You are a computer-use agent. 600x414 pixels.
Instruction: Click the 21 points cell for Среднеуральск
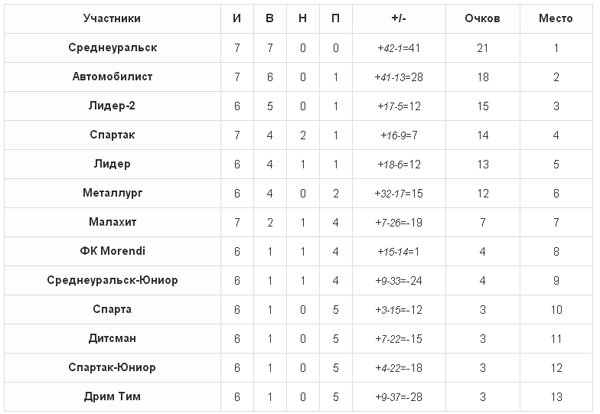point(483,48)
